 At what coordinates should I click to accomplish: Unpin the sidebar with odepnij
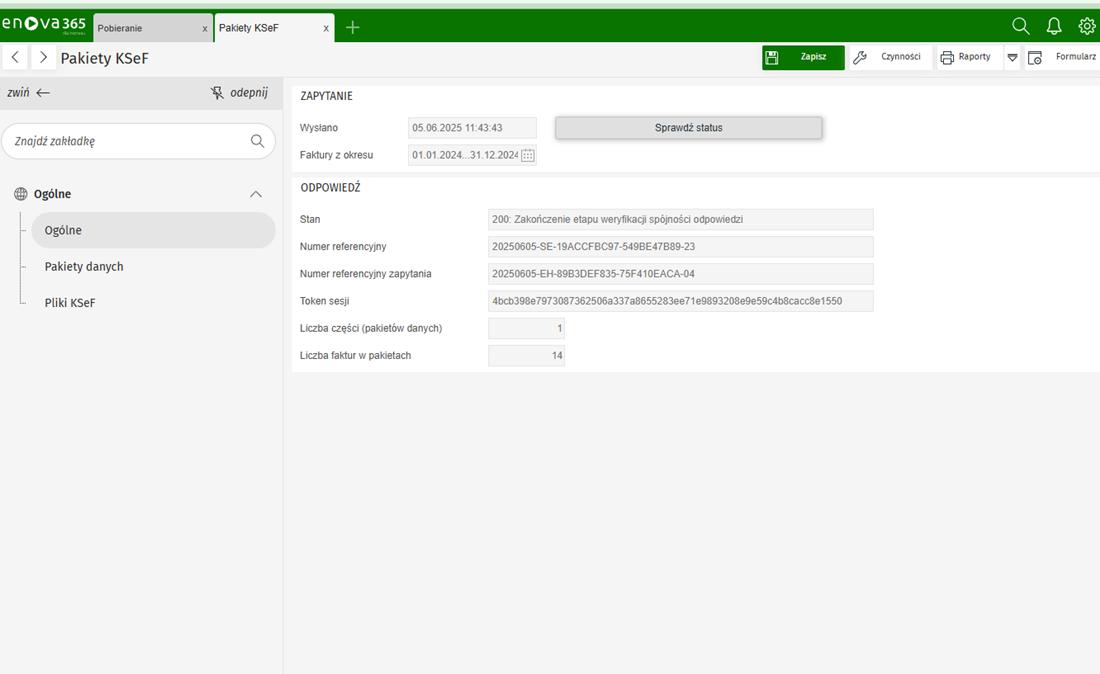point(239,93)
